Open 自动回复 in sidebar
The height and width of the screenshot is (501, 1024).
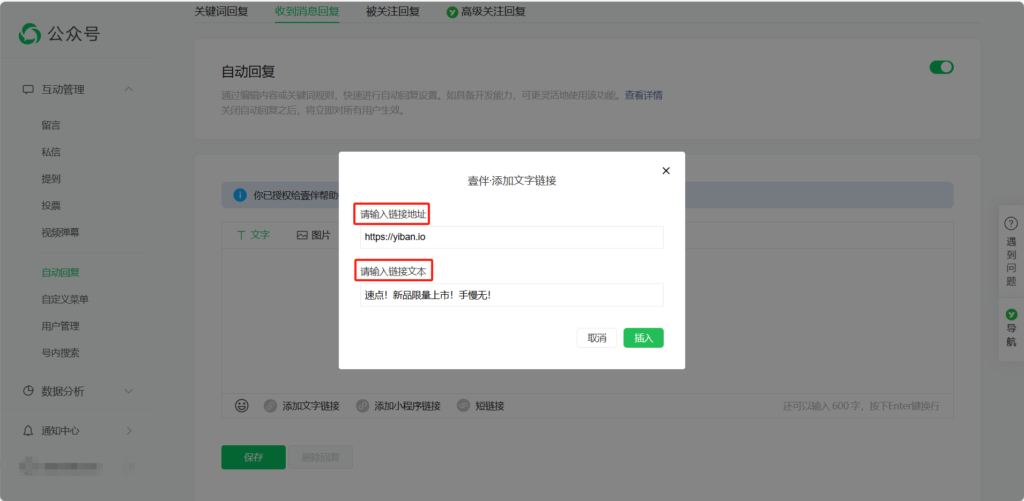pyautogui.click(x=60, y=272)
